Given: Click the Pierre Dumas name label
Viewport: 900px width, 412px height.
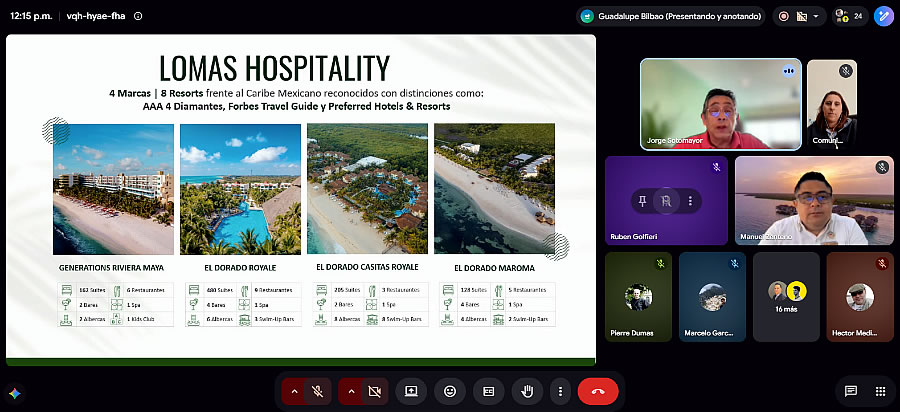Looking at the screenshot, I should pyautogui.click(x=631, y=333).
